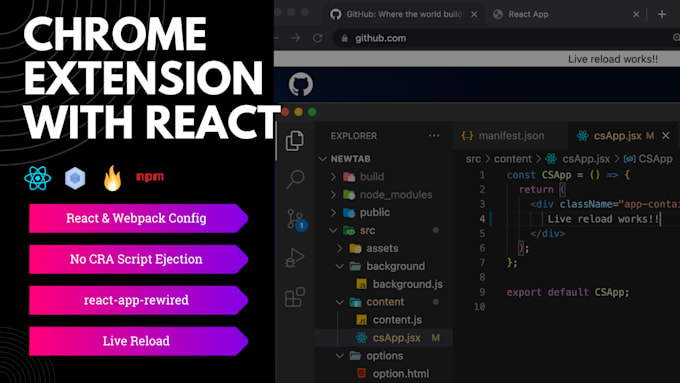The height and width of the screenshot is (383, 680).
Task: Collapse the options folder chevron
Action: coord(340,356)
